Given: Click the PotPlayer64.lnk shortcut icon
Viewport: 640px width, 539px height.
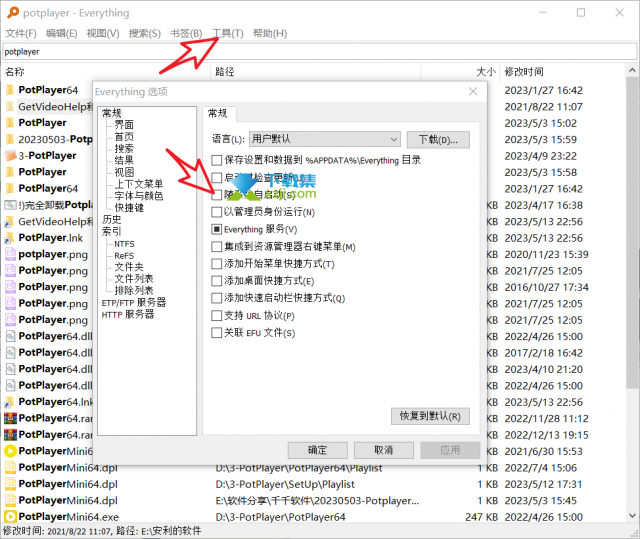Looking at the screenshot, I should click(9, 402).
